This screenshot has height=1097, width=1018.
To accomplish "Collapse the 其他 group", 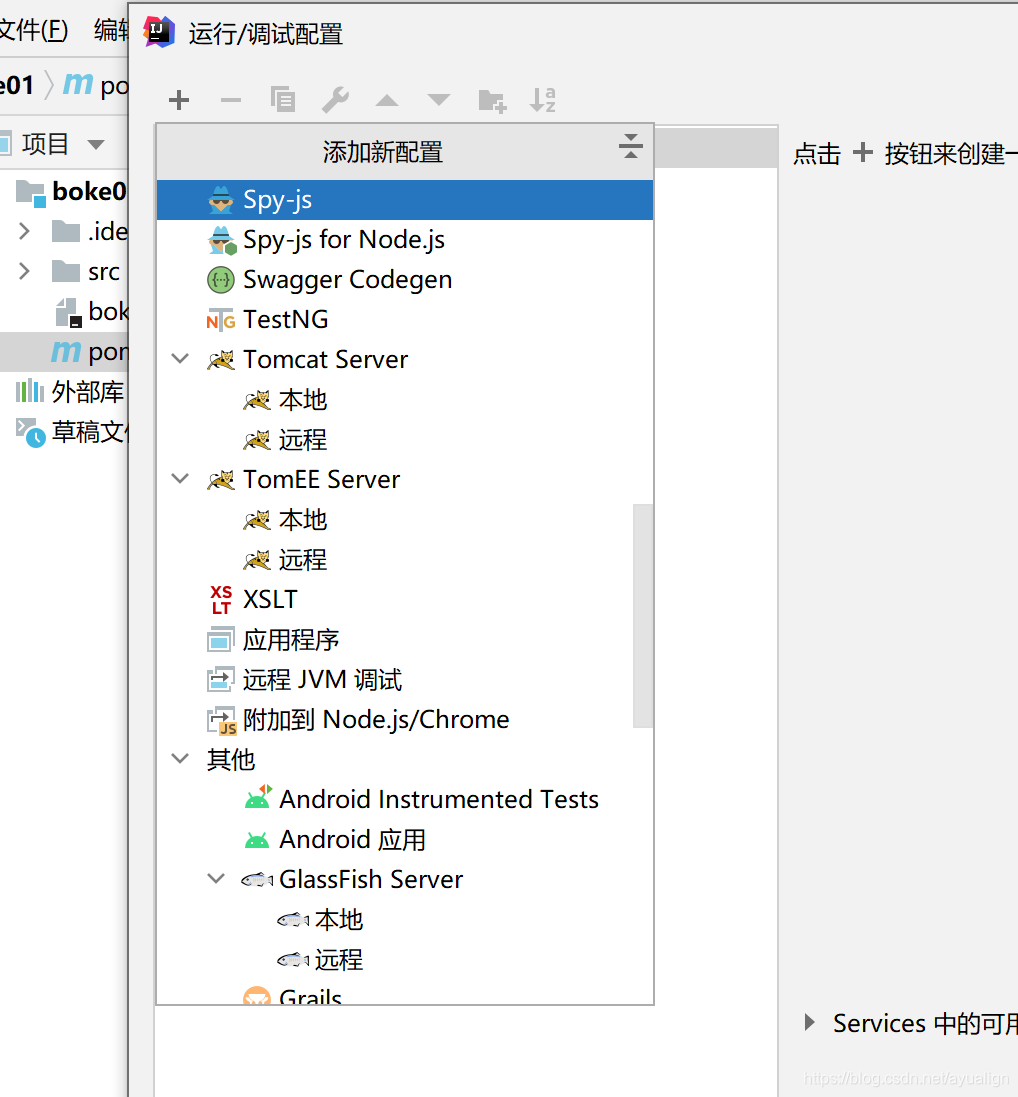I will 181,759.
